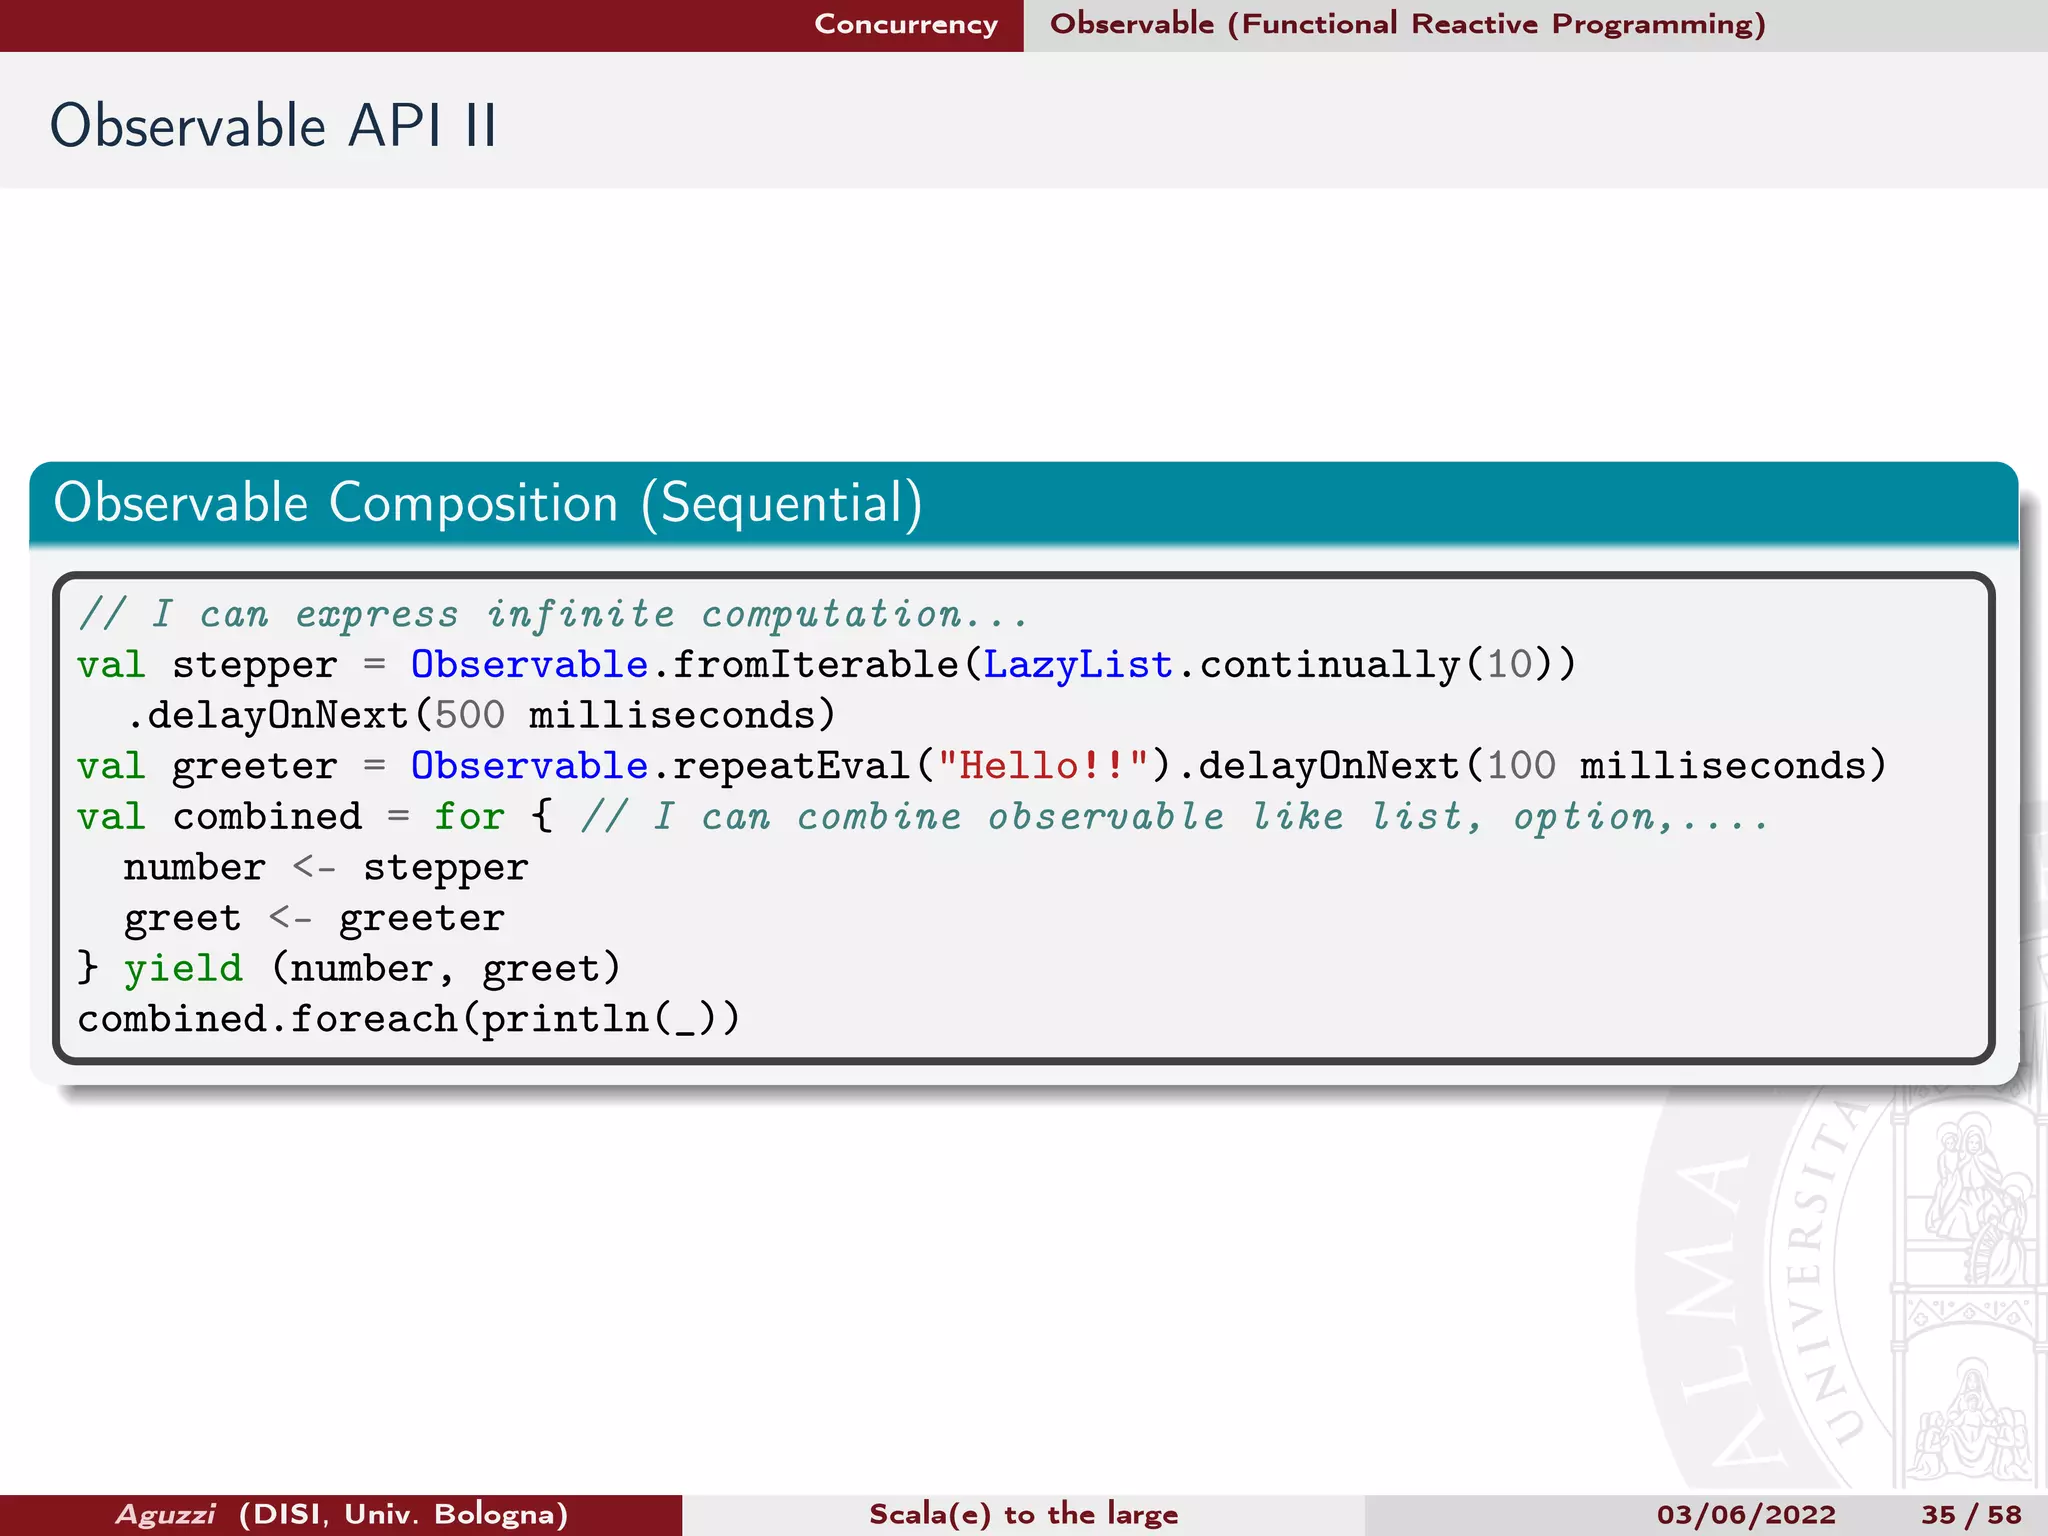Click the date 03/06/2022 in footer
This screenshot has width=2048, height=1536.
tap(1745, 1514)
